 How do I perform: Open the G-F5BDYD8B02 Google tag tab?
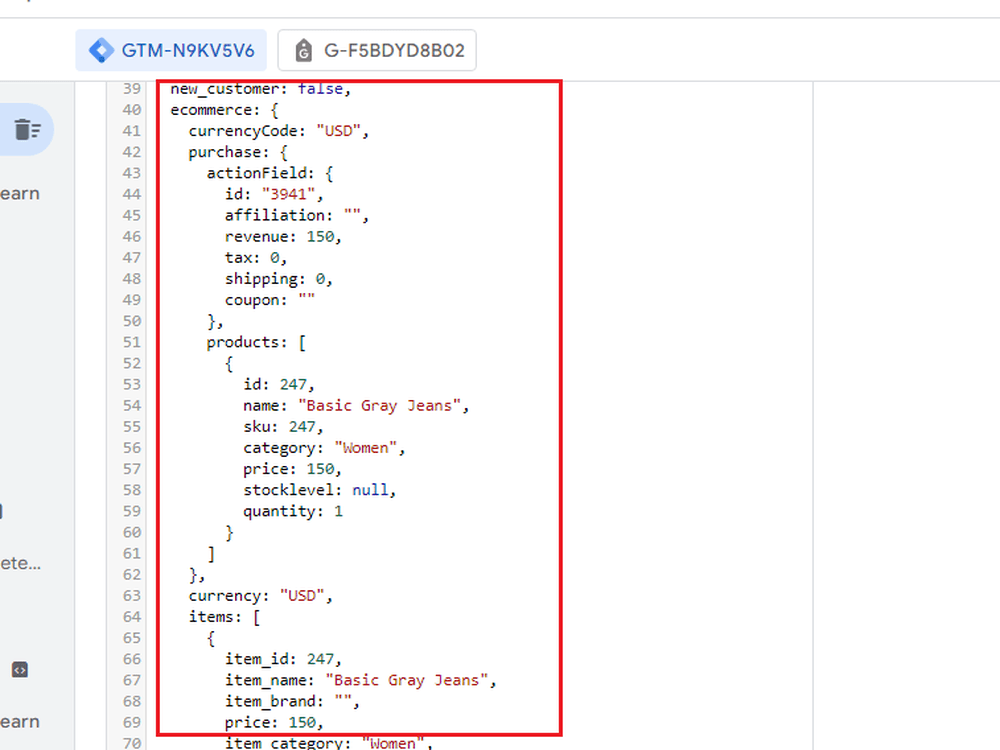[377, 50]
